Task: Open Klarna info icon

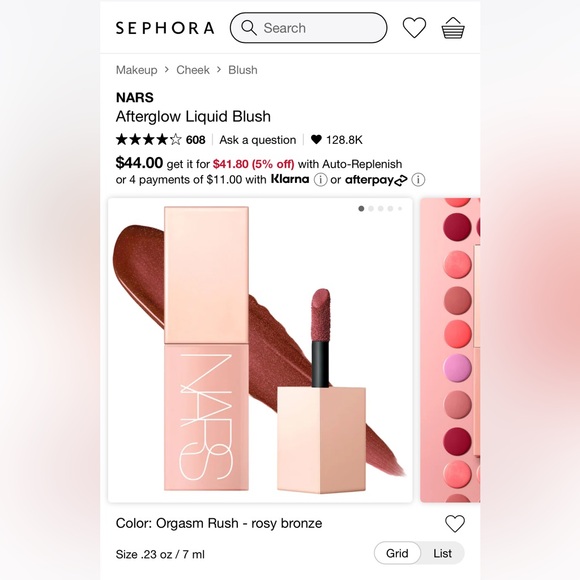Action: click(320, 180)
